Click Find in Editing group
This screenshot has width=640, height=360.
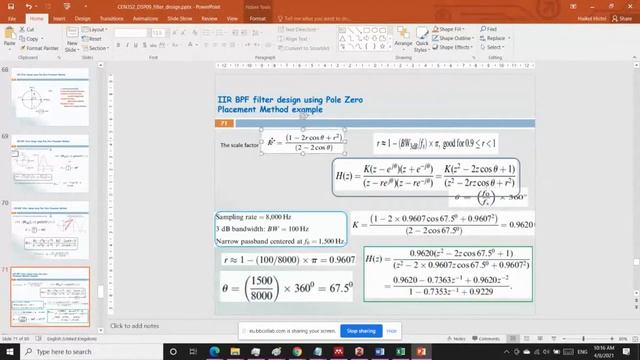click(x=489, y=29)
